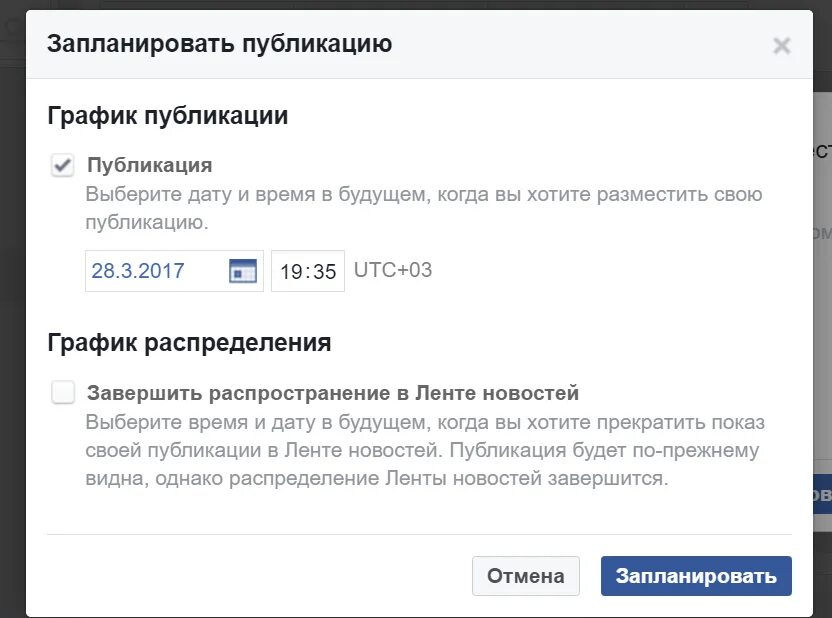Click the News Feed distribution description paragraph
832x618 pixels.
tap(425, 450)
